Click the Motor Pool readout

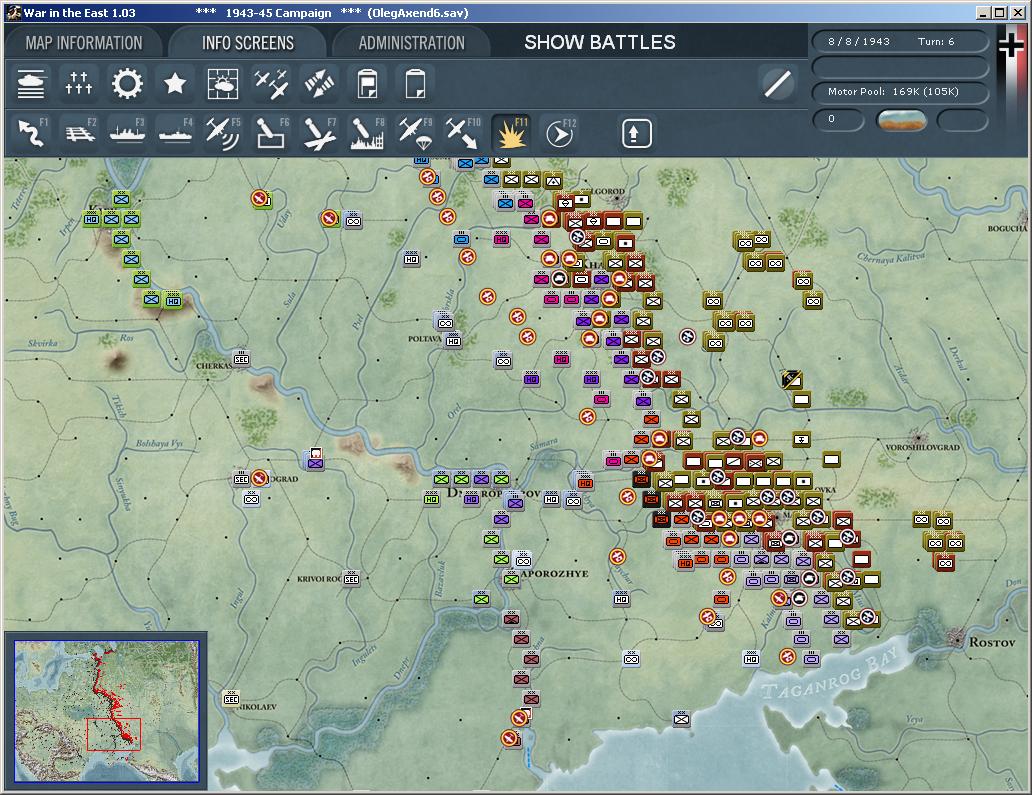pos(900,91)
